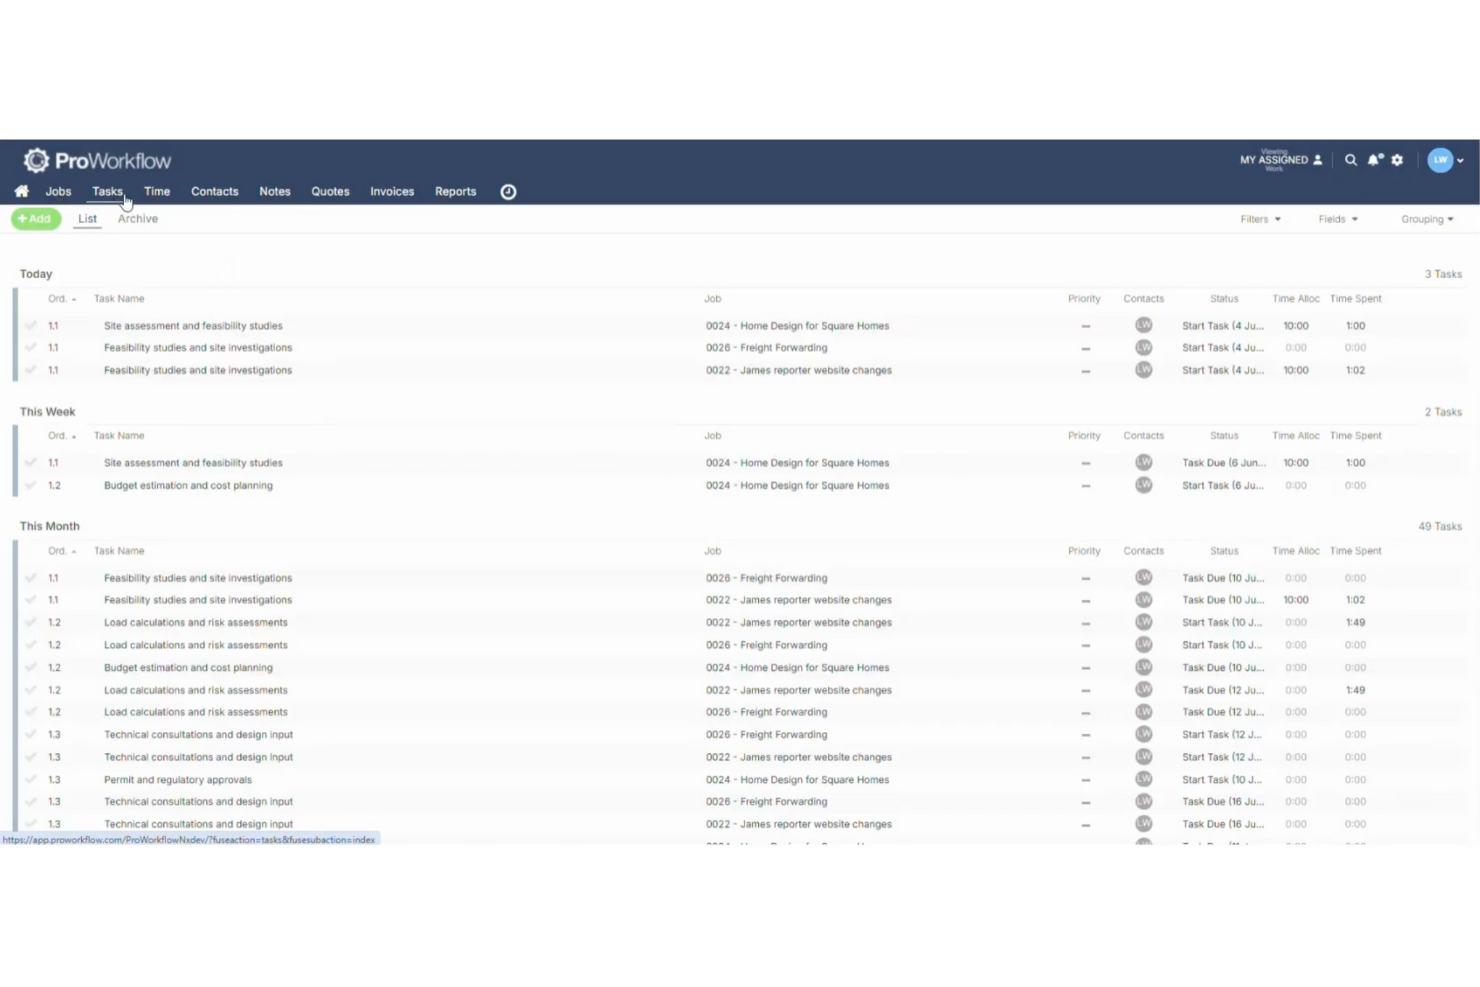Open the Invoices menu
Image resolution: width=1480 pixels, height=987 pixels.
[391, 191]
